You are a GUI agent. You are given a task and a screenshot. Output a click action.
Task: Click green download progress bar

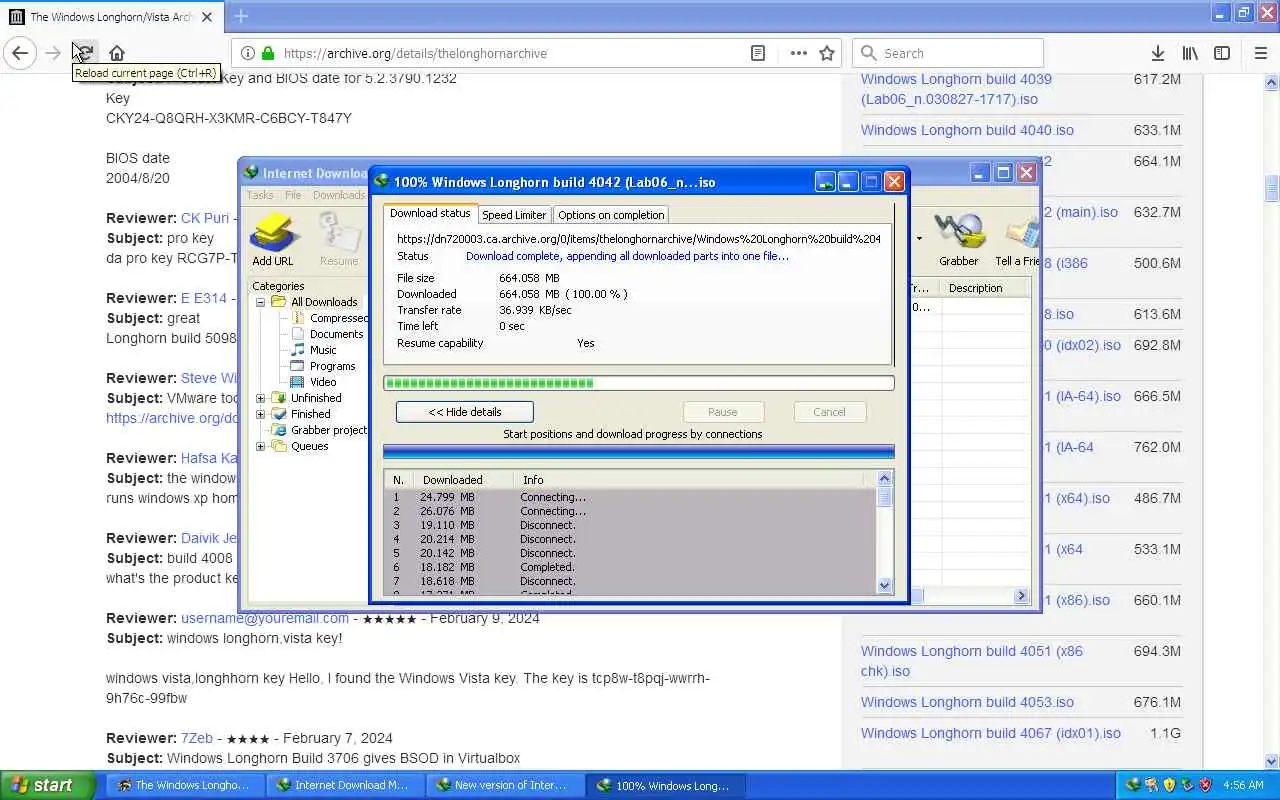639,383
